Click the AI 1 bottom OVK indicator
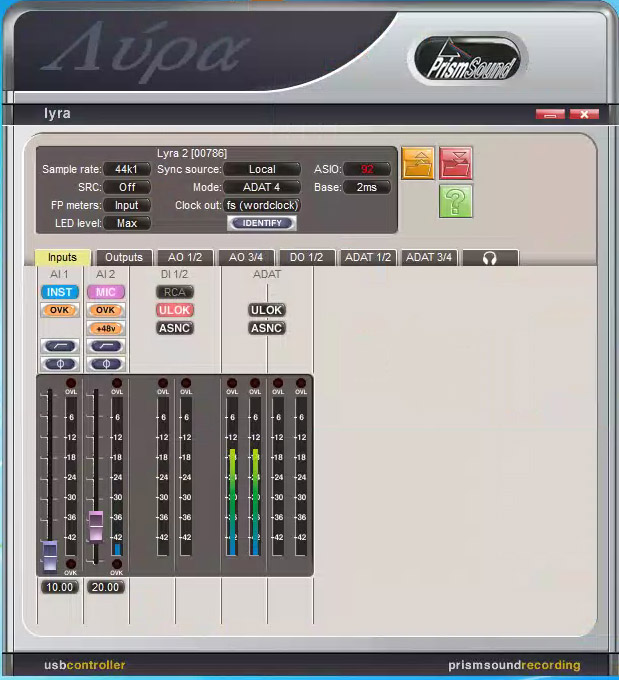Screen dimensions: 619x680 tap(71, 564)
